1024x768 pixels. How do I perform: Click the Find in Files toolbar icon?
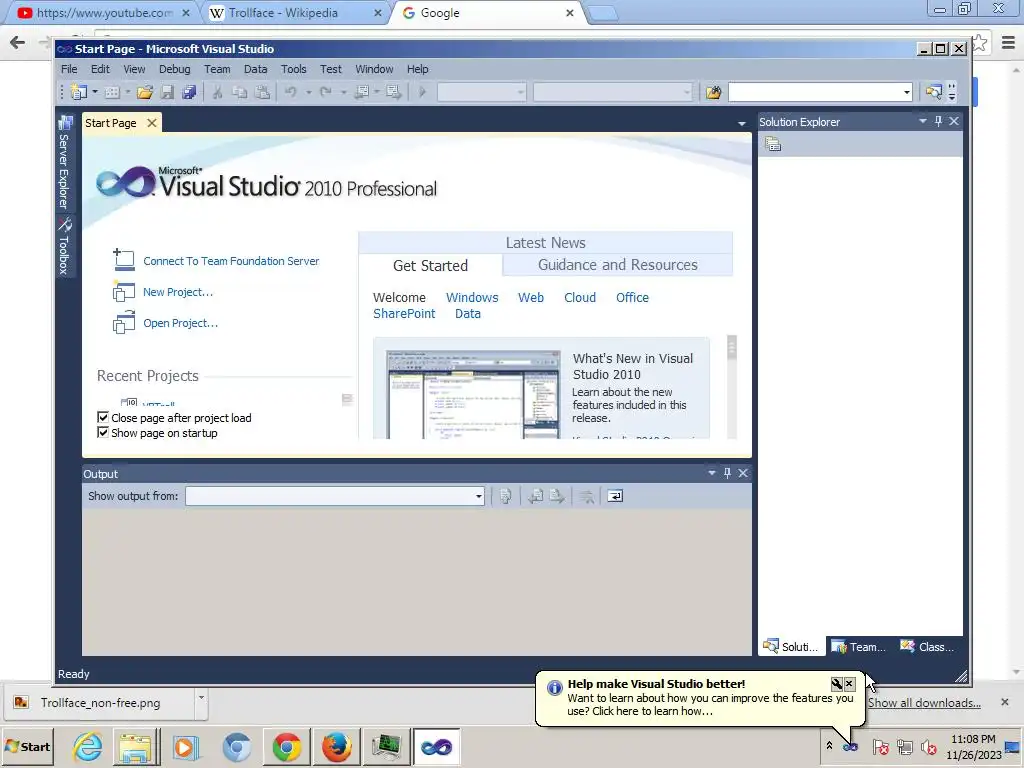(x=713, y=93)
